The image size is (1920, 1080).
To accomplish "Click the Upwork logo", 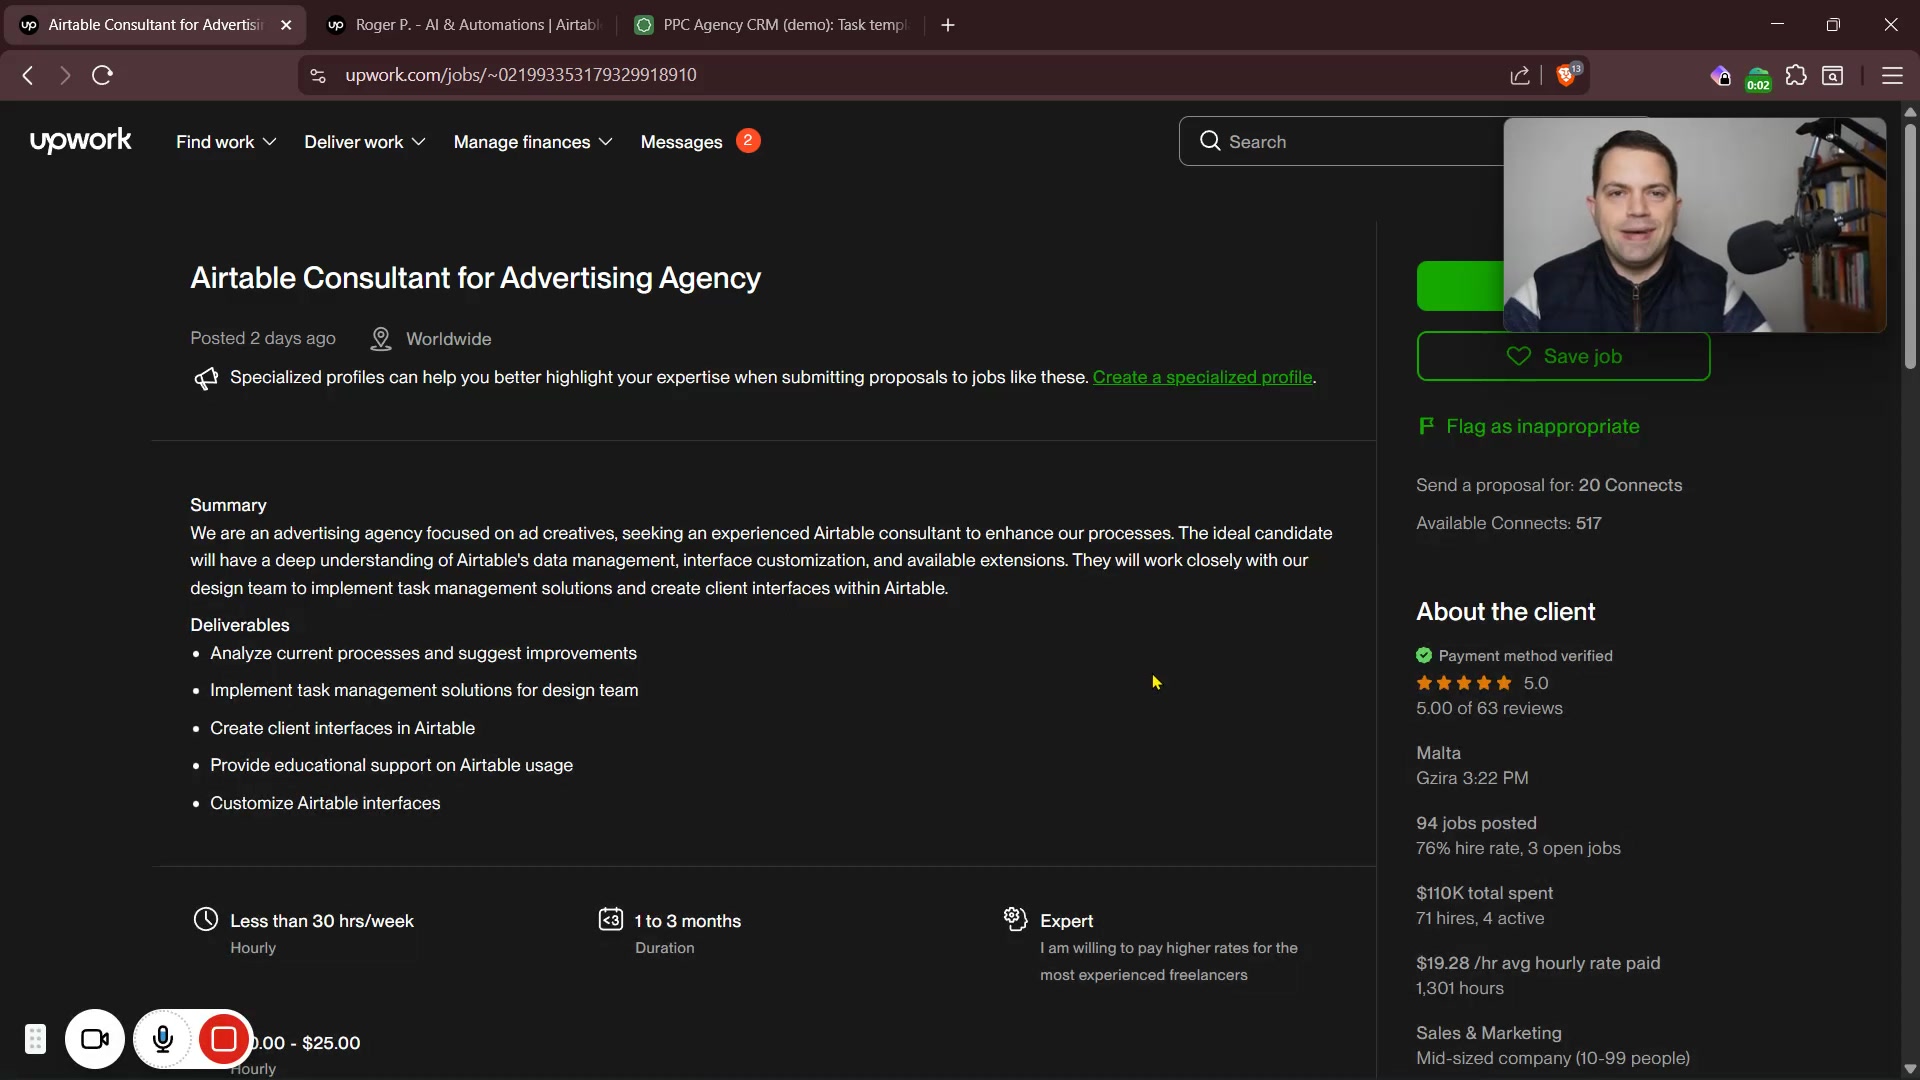I will pos(80,141).
